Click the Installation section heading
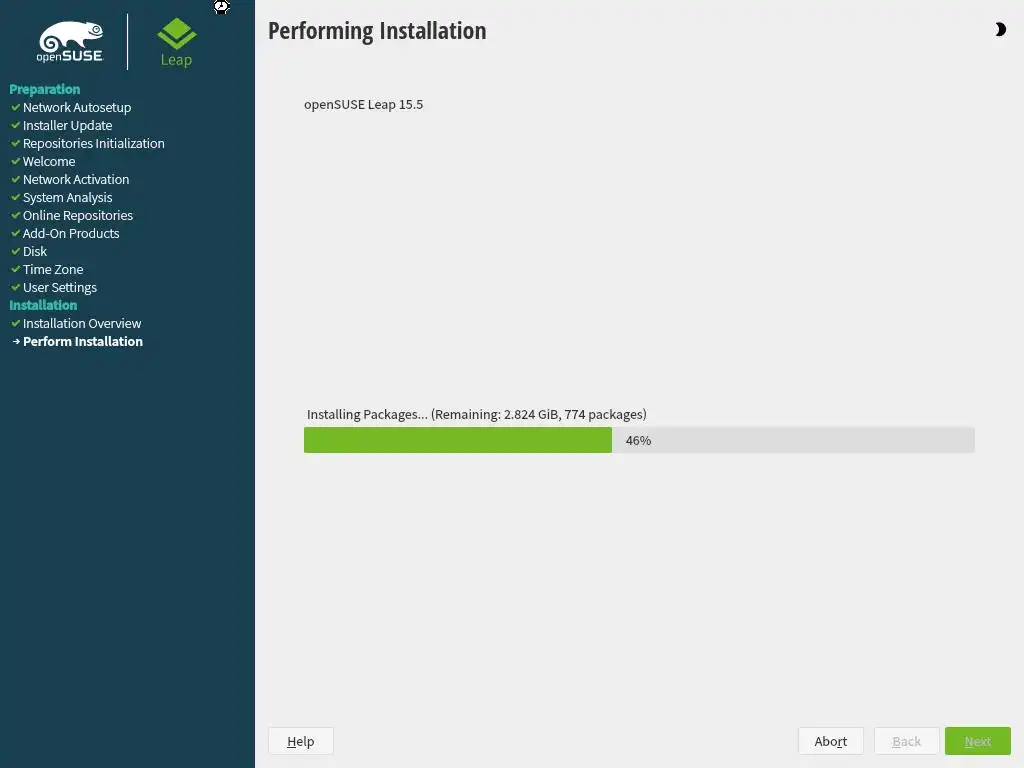The image size is (1024, 768). pos(43,305)
